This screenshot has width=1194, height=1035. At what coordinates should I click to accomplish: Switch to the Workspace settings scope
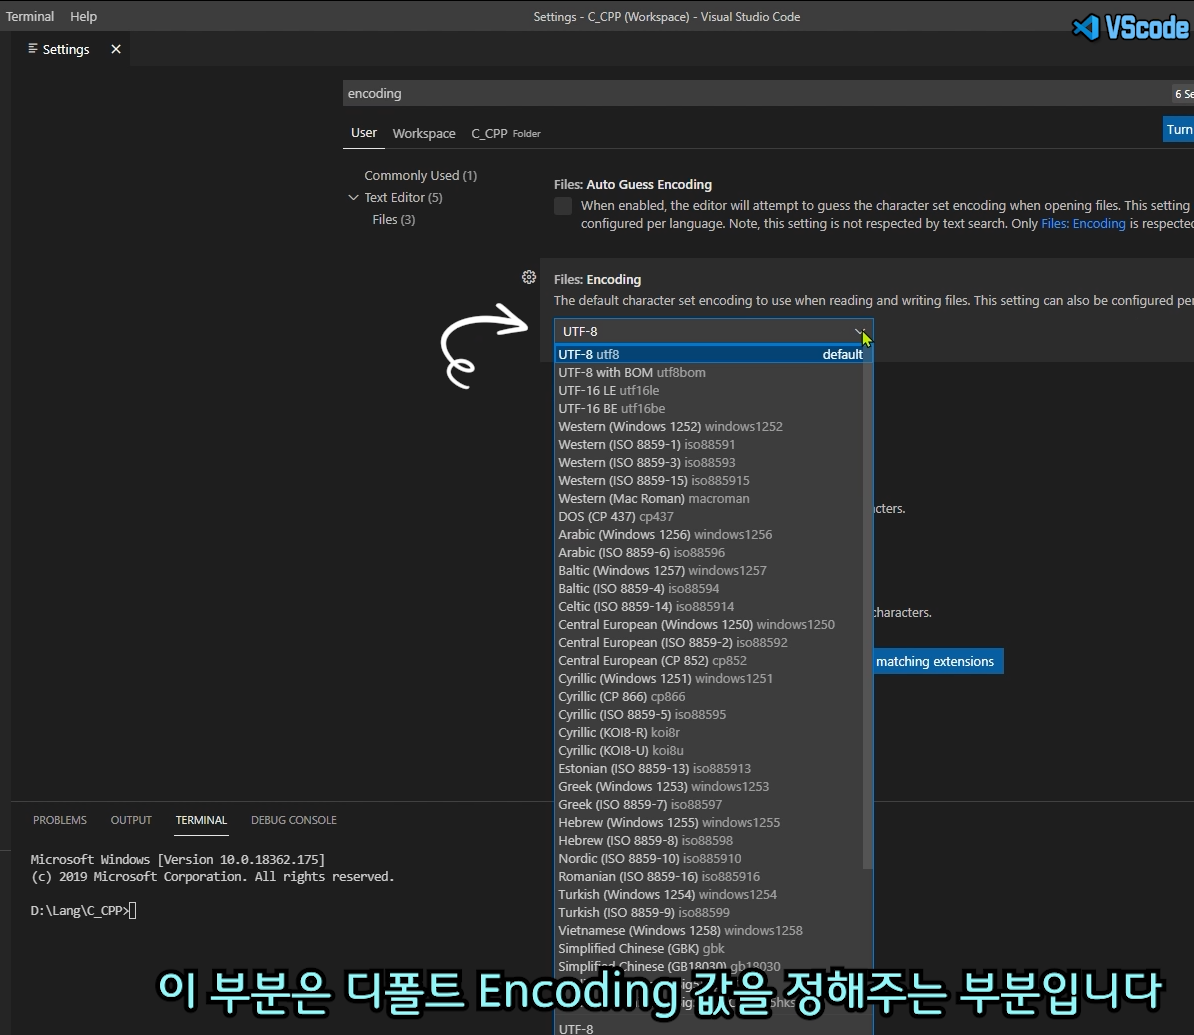[423, 133]
